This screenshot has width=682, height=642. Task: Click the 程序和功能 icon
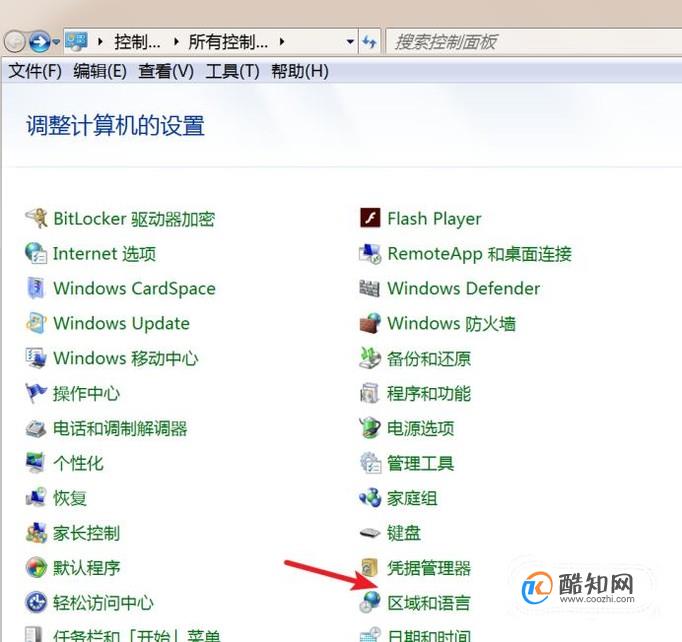[x=370, y=393]
